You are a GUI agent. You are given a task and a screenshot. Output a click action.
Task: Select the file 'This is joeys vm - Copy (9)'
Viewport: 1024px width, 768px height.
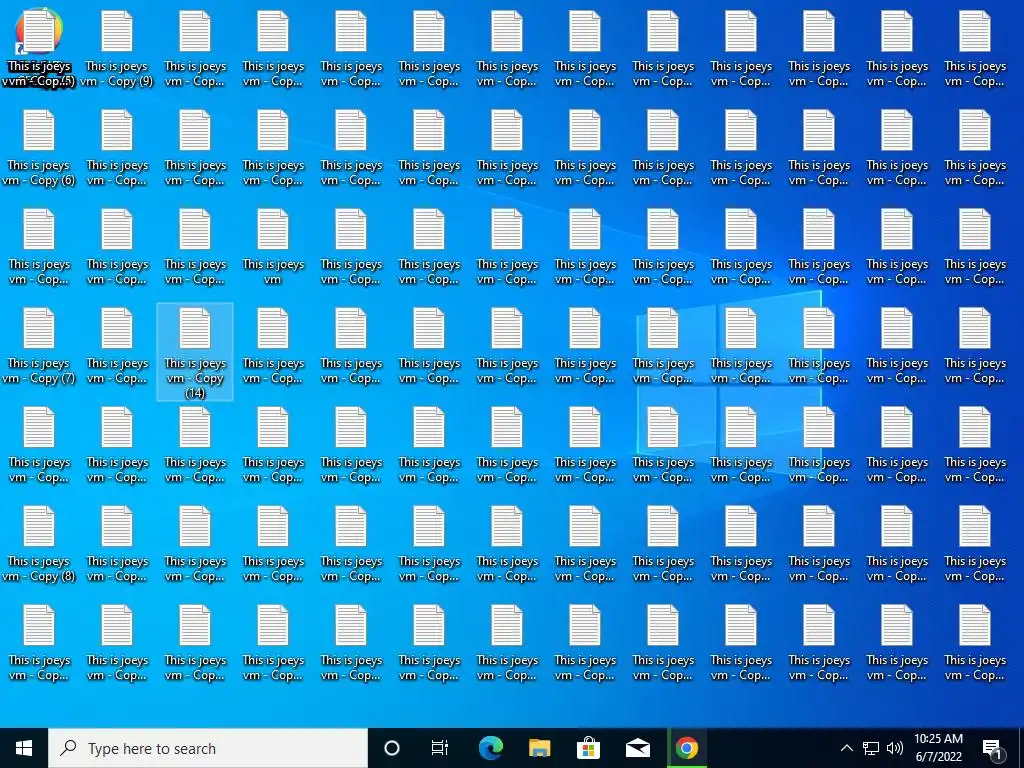pyautogui.click(x=117, y=48)
